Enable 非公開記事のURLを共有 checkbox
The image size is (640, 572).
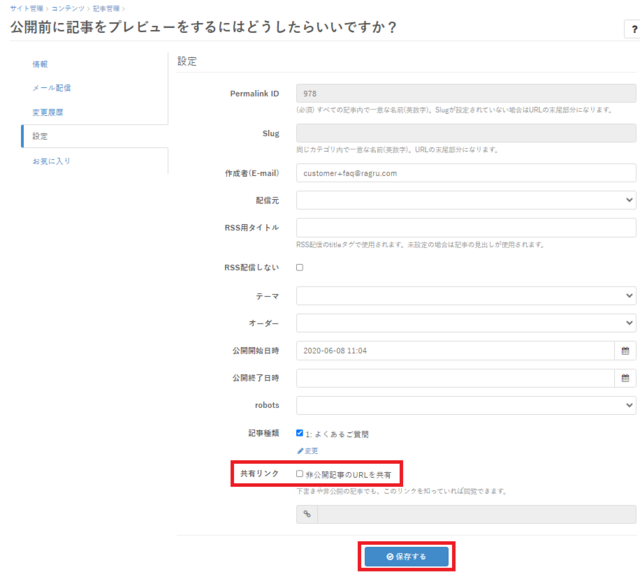point(300,474)
